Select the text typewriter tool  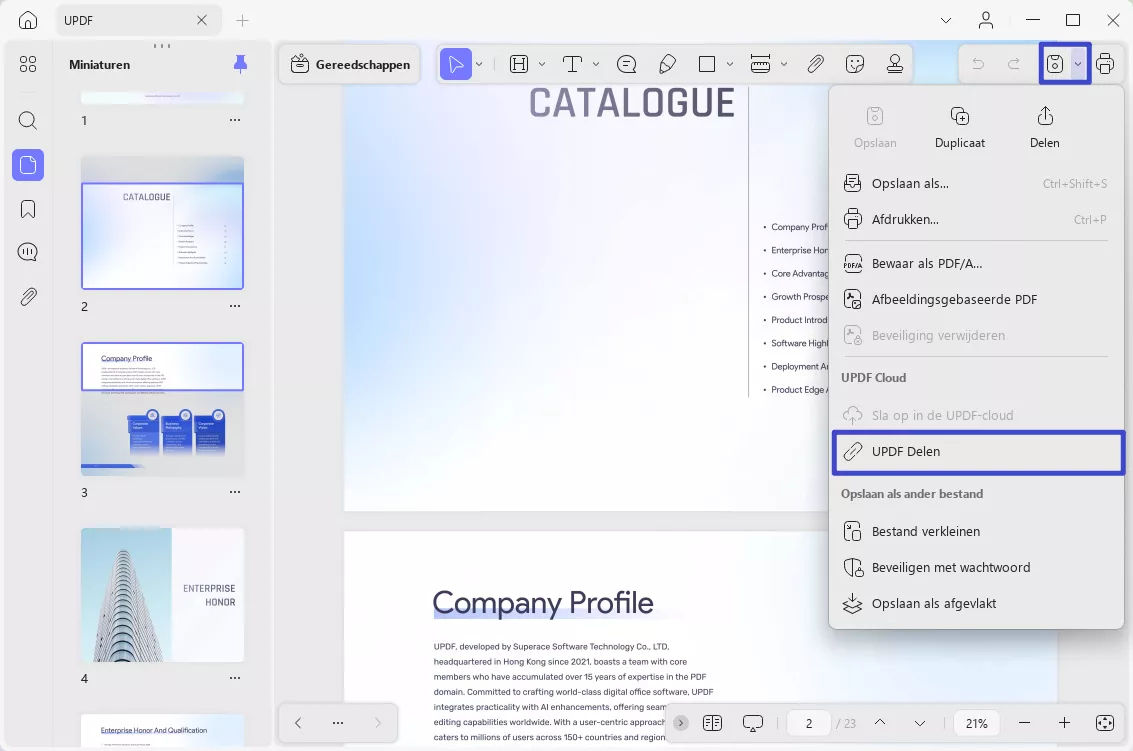point(572,64)
